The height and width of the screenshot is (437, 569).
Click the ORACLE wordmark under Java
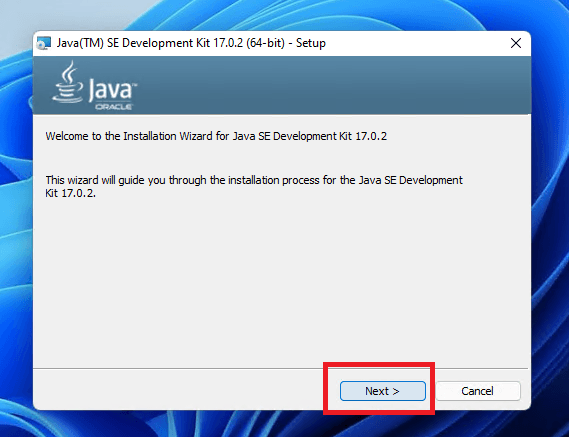(114, 107)
